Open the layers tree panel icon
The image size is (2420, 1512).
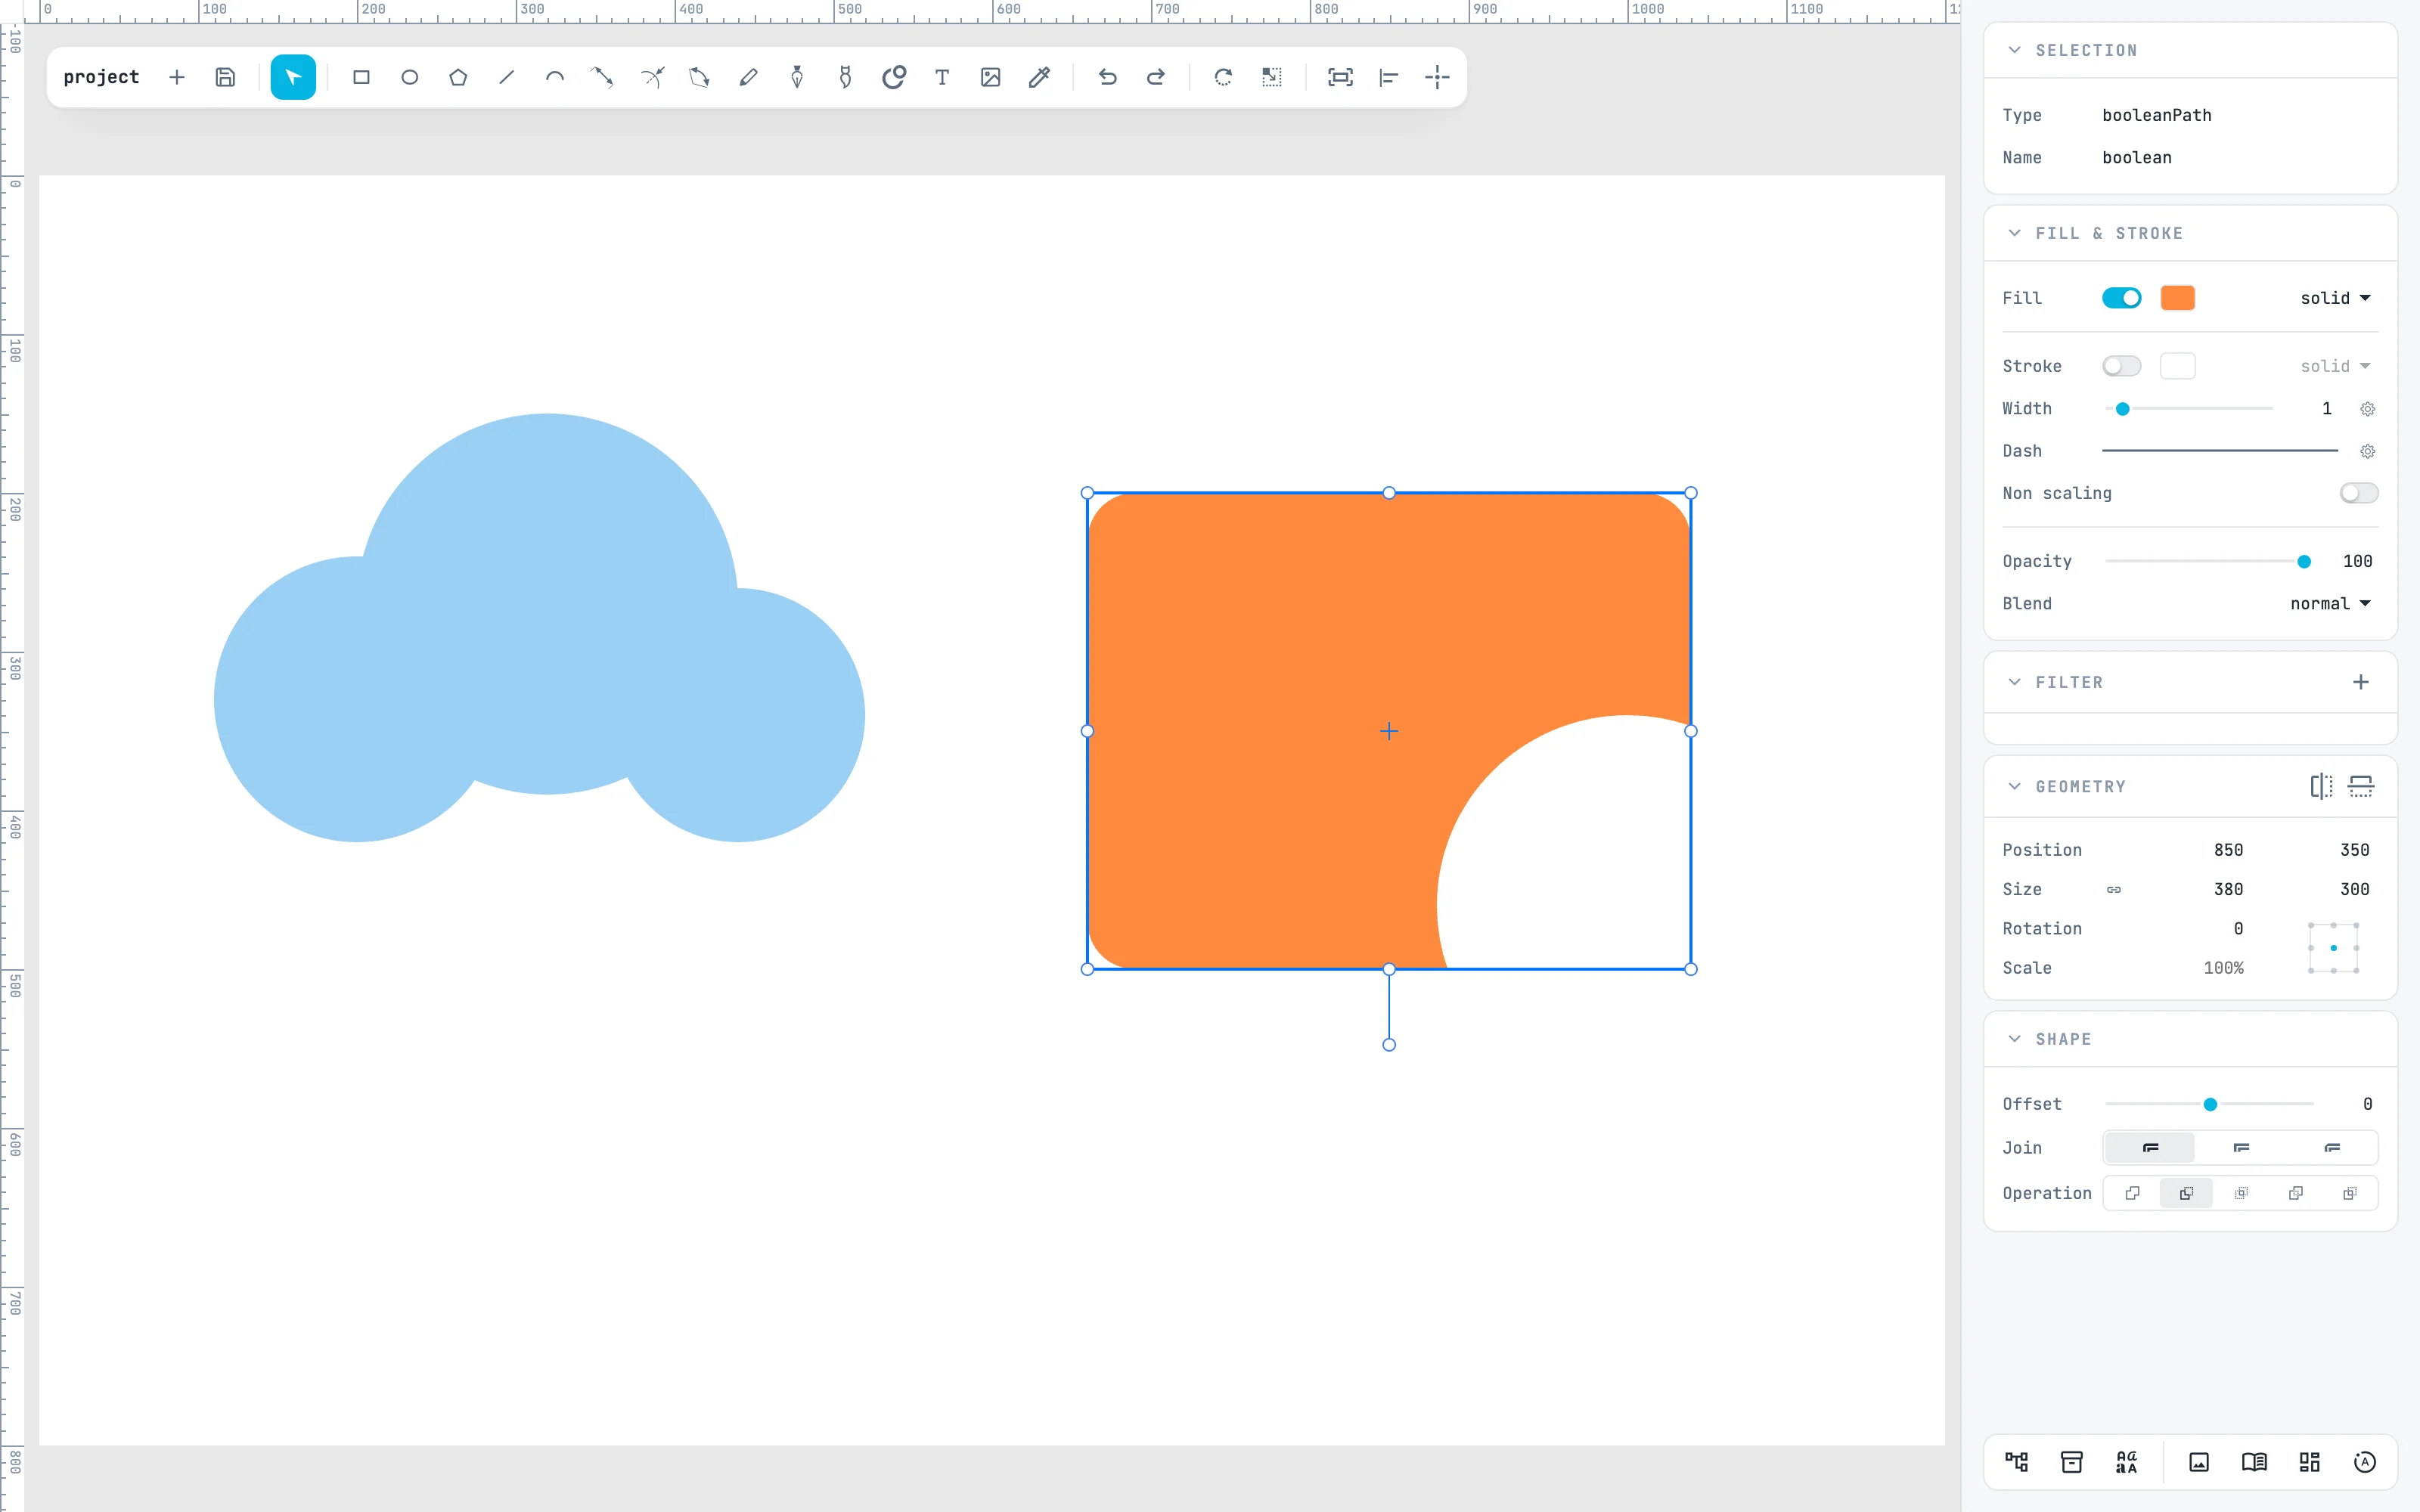2016,1462
